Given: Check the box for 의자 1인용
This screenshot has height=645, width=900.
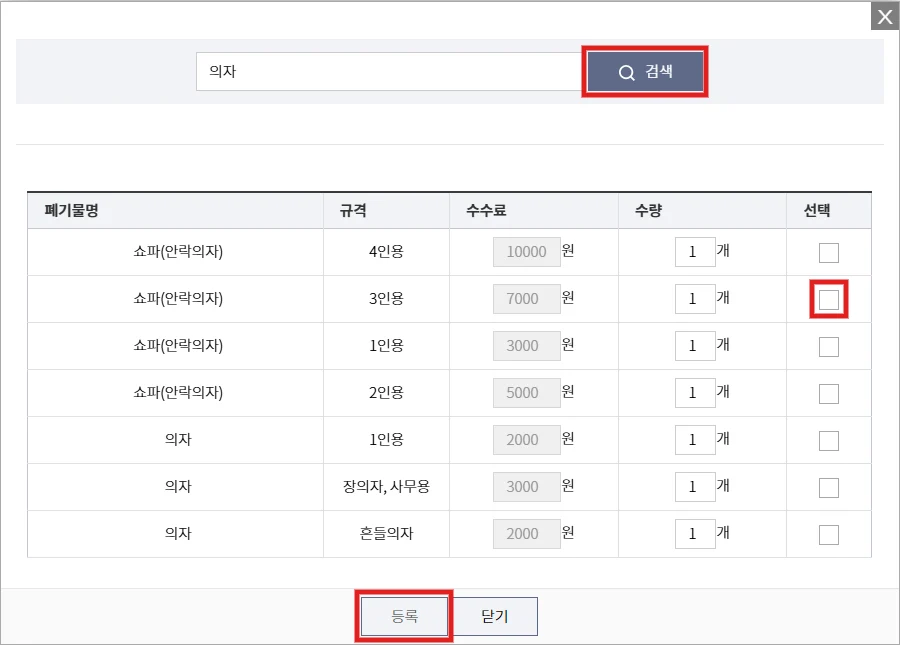Looking at the screenshot, I should [x=829, y=441].
